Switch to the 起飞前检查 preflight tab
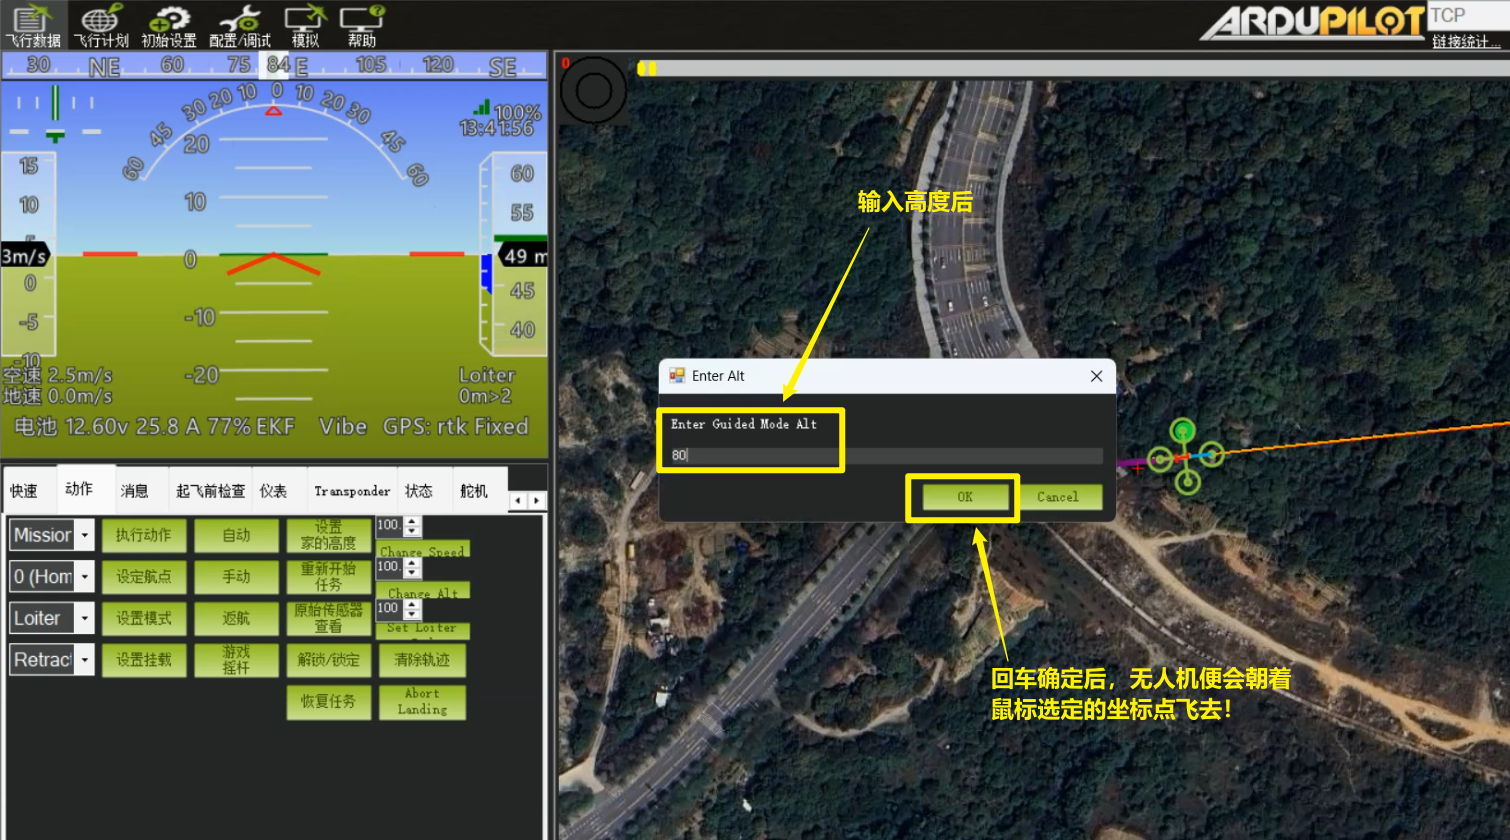The width and height of the screenshot is (1510, 840). (210, 491)
